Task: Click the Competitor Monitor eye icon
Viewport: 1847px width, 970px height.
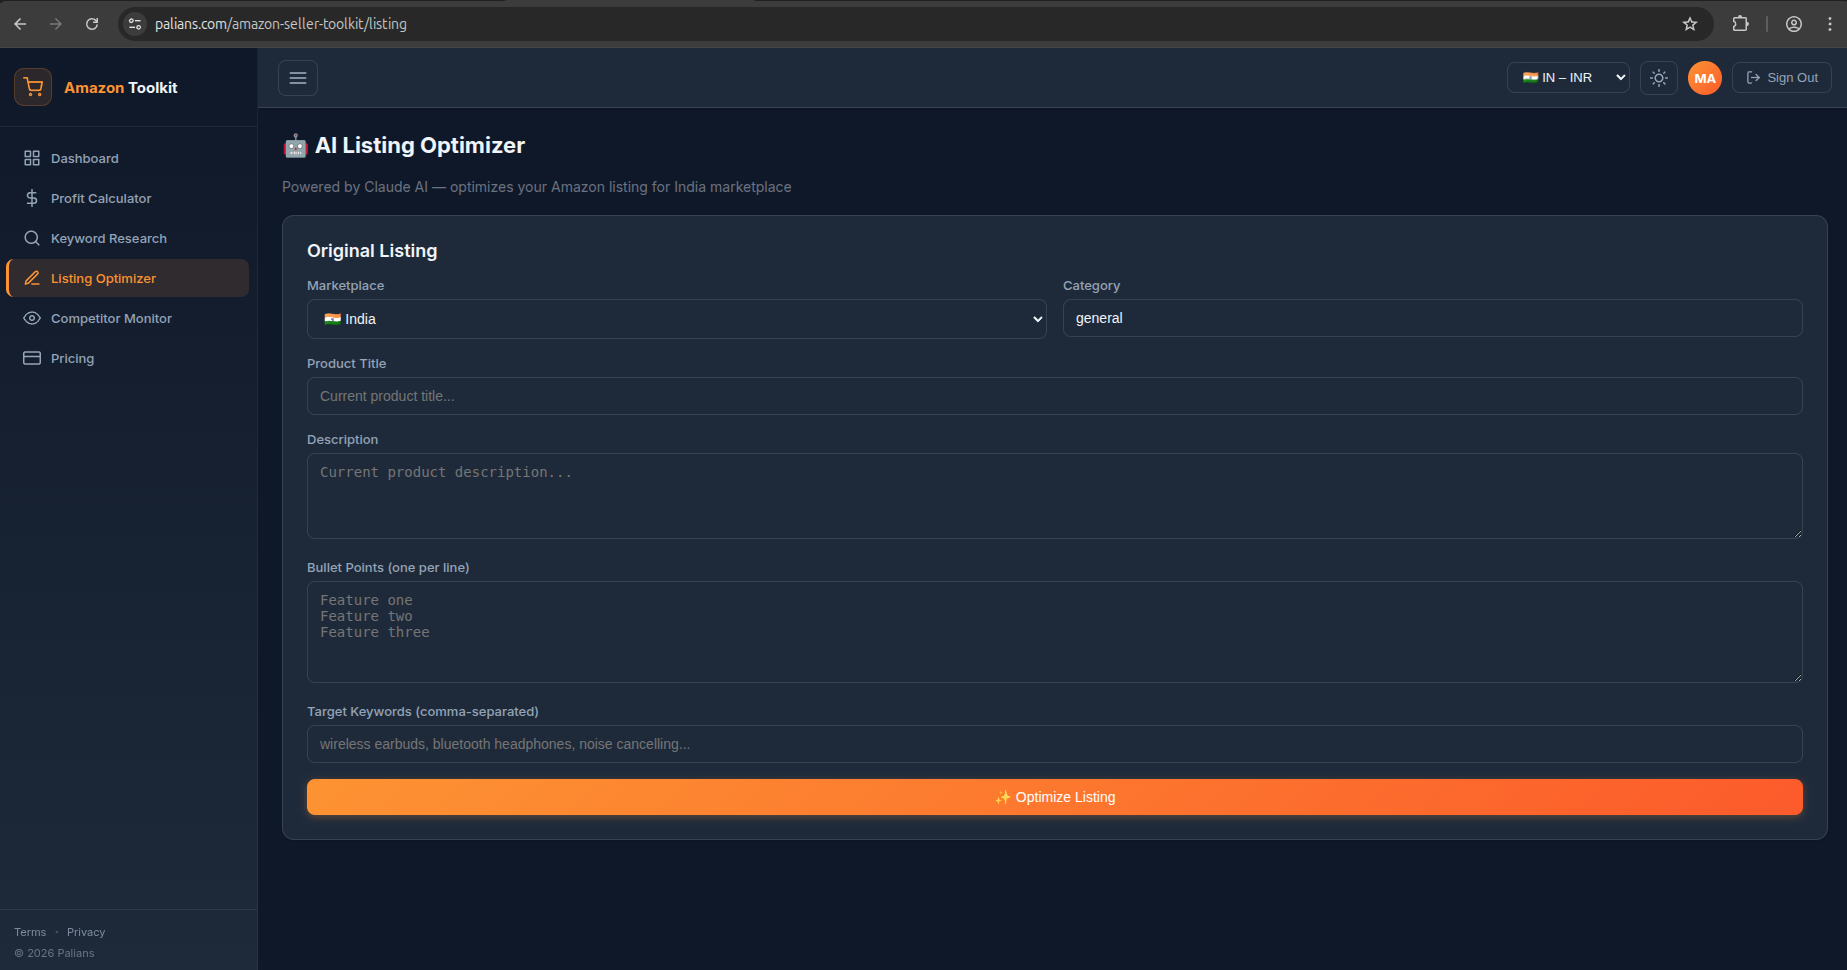Action: (x=31, y=318)
